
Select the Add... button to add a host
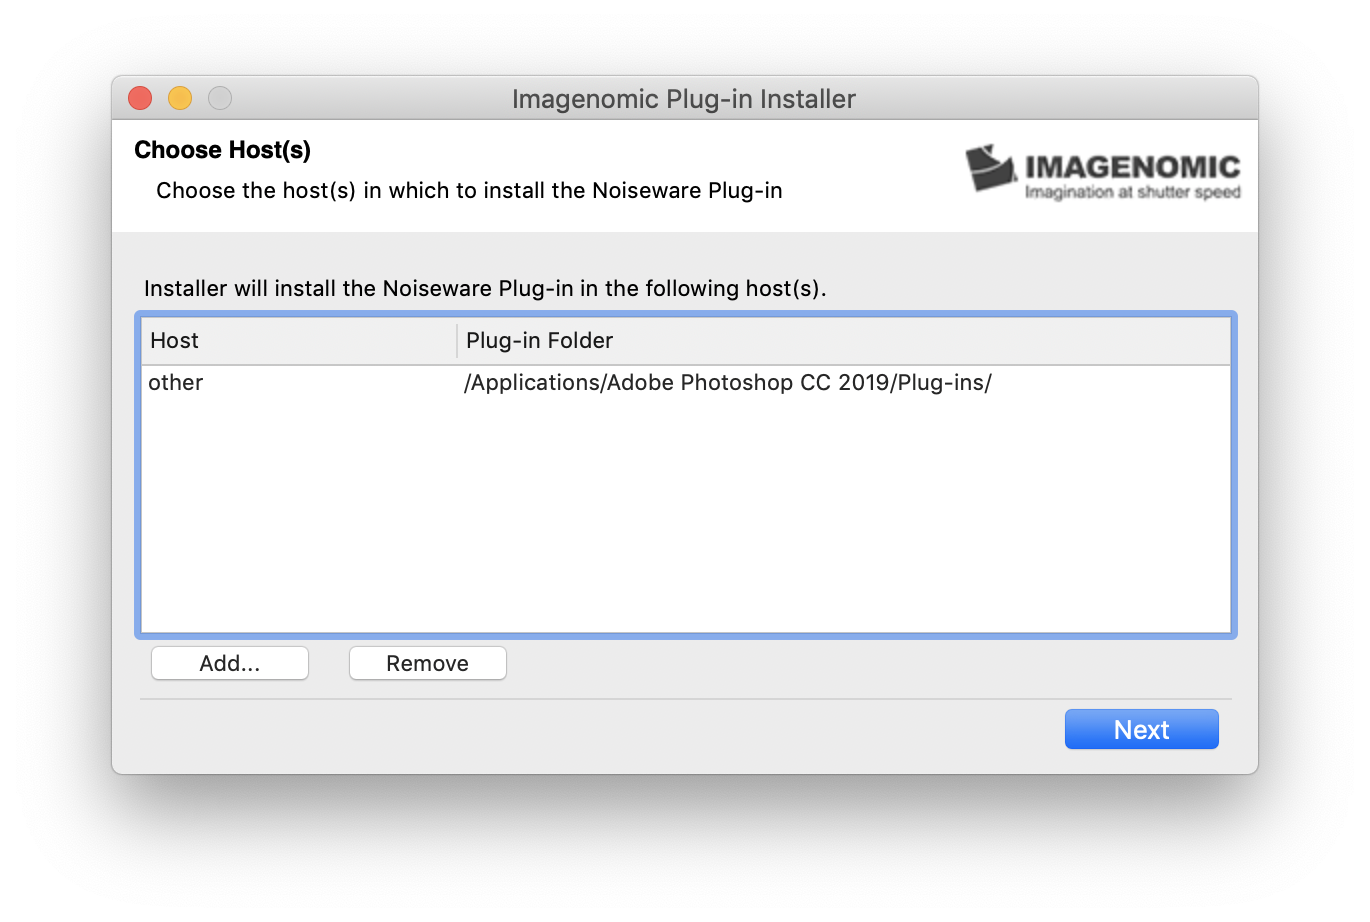pyautogui.click(x=229, y=662)
